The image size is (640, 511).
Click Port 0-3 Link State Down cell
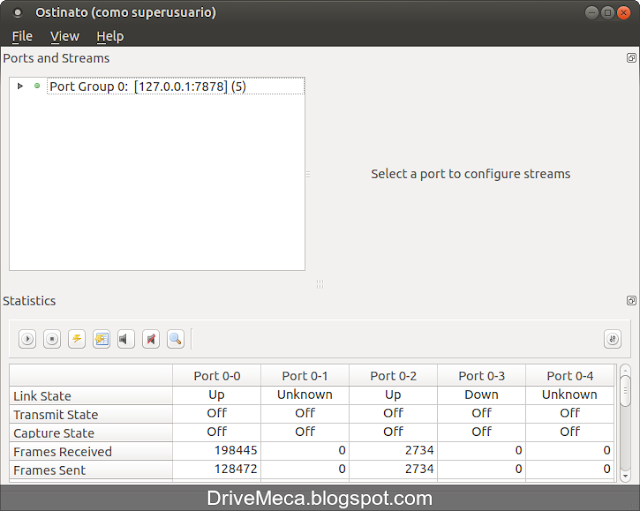pos(482,395)
